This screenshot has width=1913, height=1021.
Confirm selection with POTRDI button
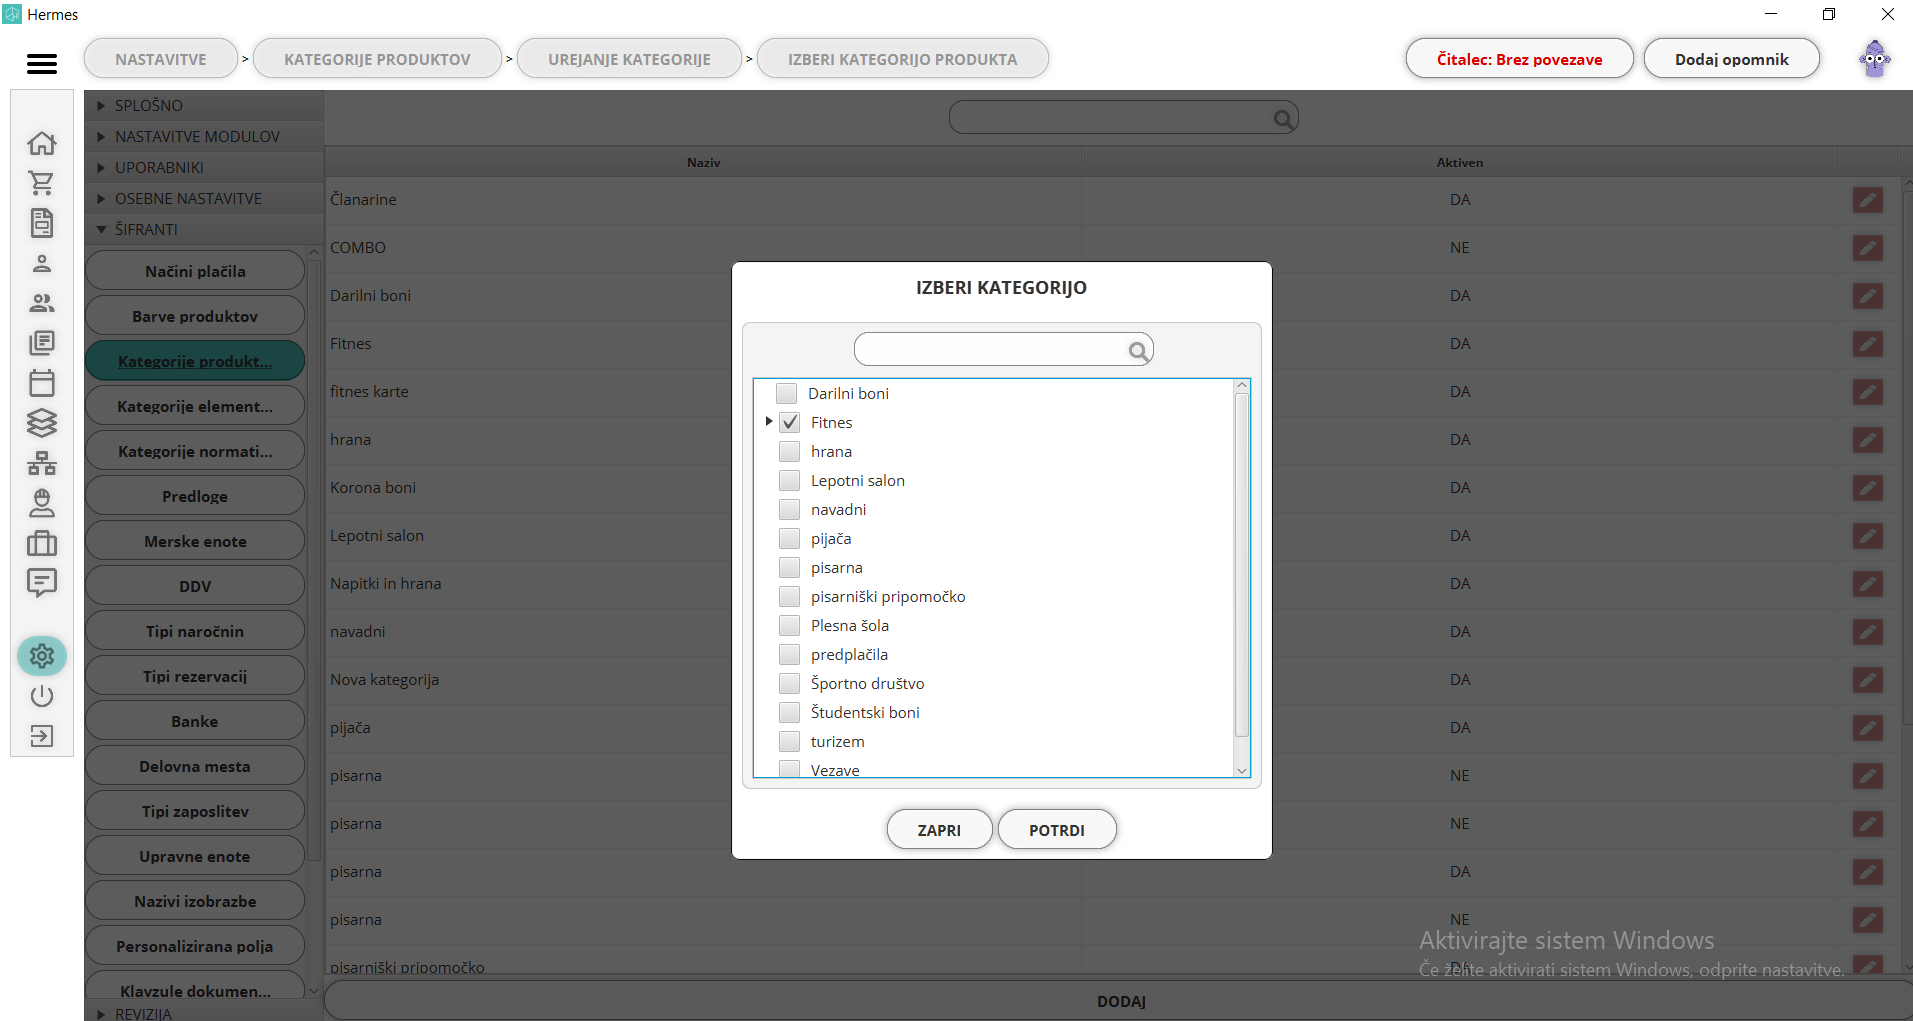(1057, 830)
